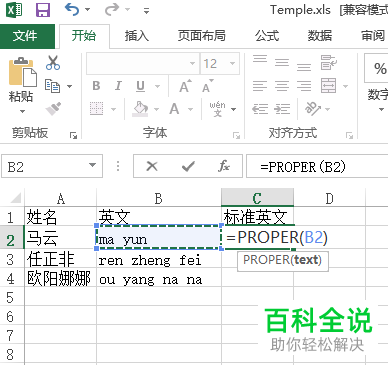Click the Fill Color bucket icon
This screenshot has width=388, height=365.
pyautogui.click(x=140, y=109)
